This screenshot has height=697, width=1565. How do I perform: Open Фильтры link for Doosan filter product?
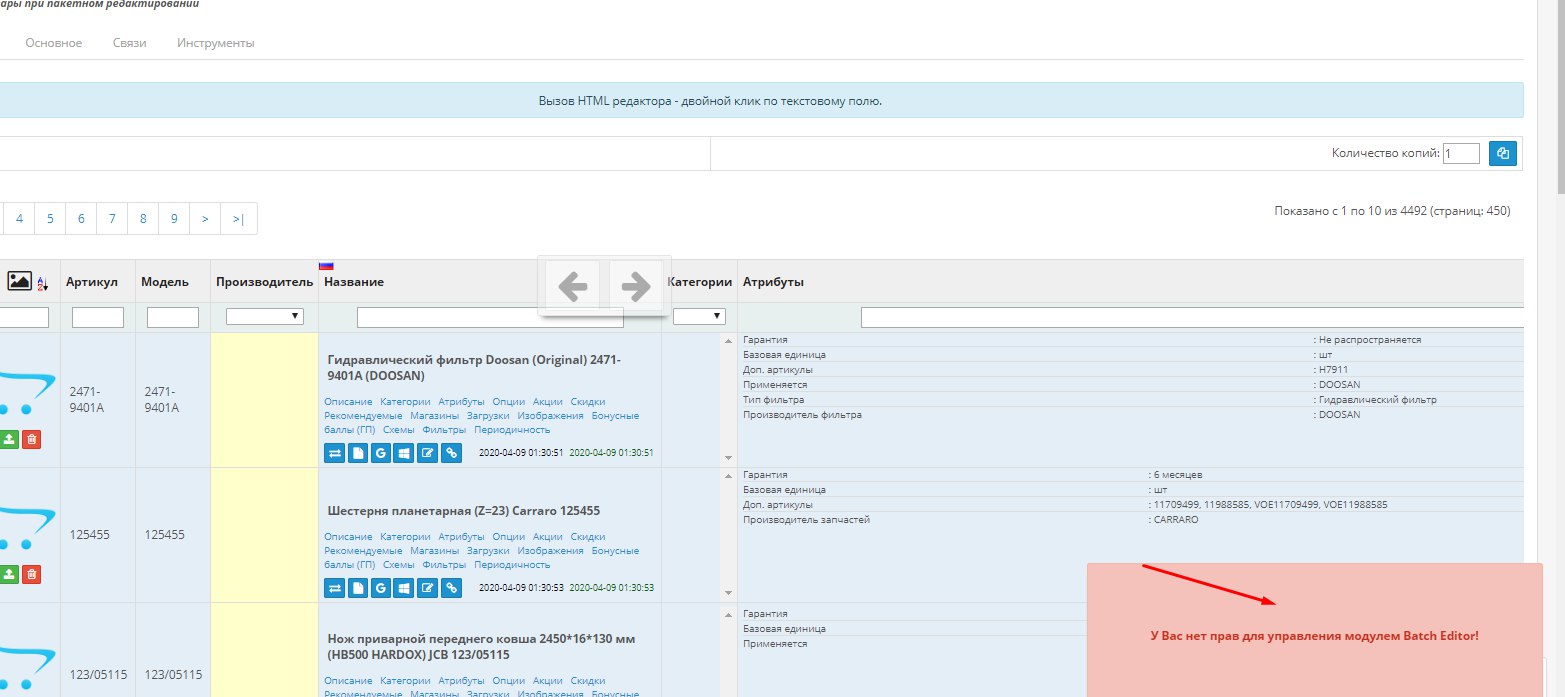(x=444, y=429)
